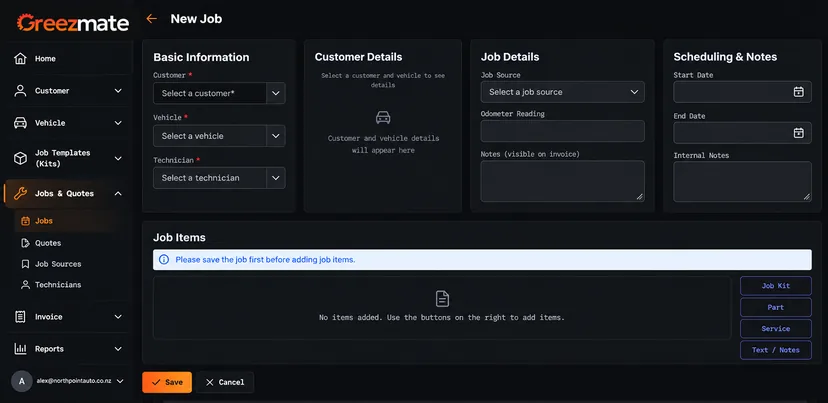
Task: Click the Home house icon
Action: click(20, 59)
